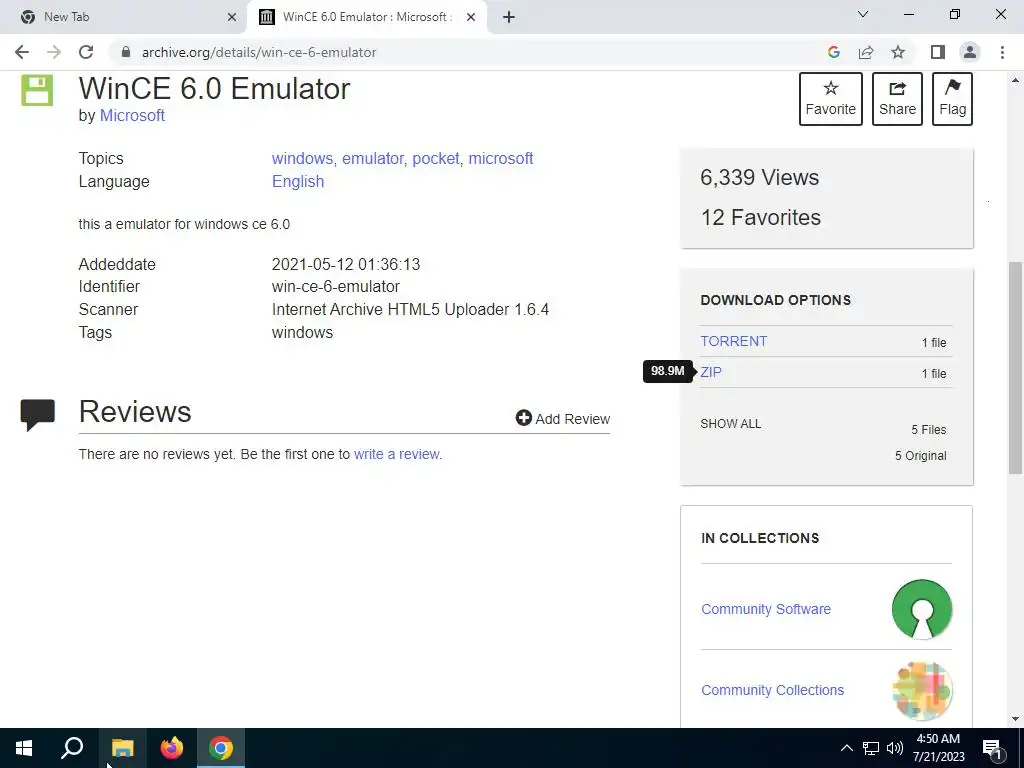This screenshot has height=768, width=1024.
Task: Expand SHOW ALL download files
Action: (x=731, y=424)
